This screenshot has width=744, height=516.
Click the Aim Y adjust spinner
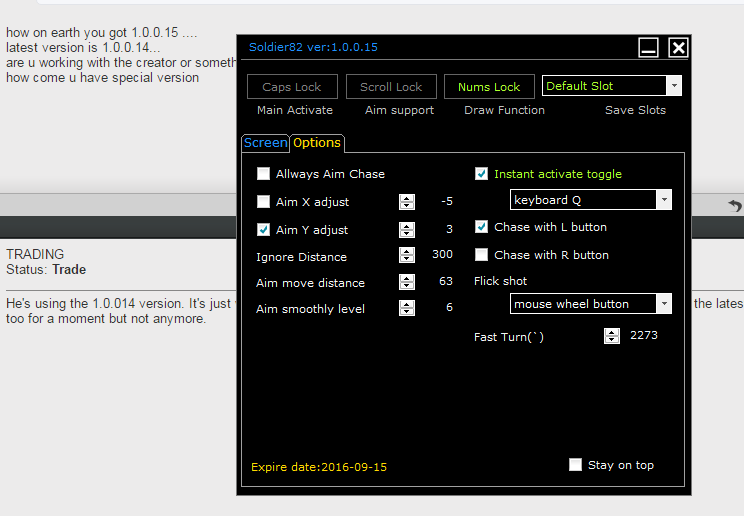[x=407, y=230]
